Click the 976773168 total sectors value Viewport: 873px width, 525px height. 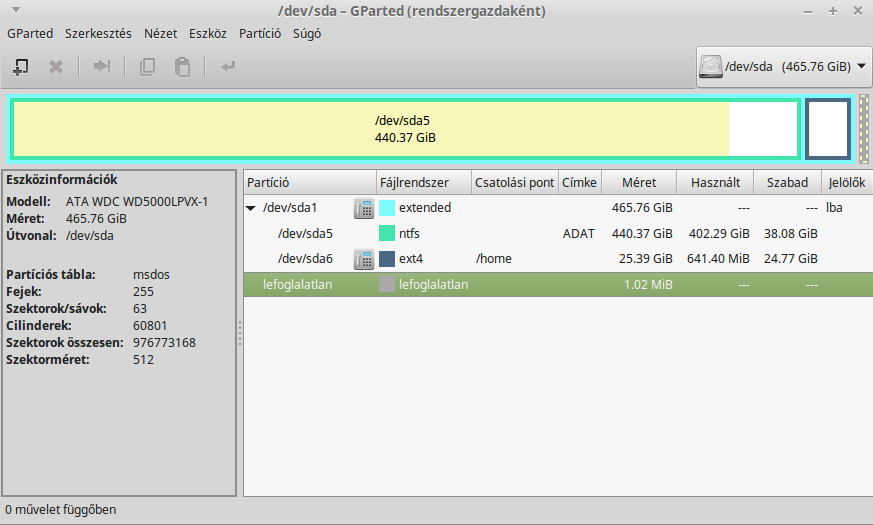click(x=164, y=342)
